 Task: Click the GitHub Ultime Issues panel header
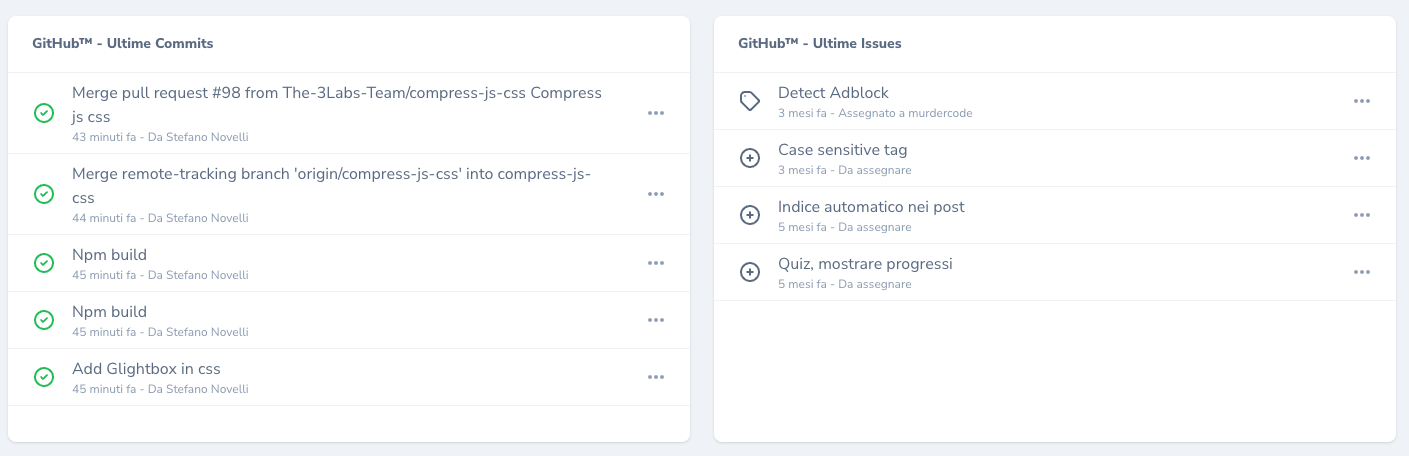click(x=819, y=44)
